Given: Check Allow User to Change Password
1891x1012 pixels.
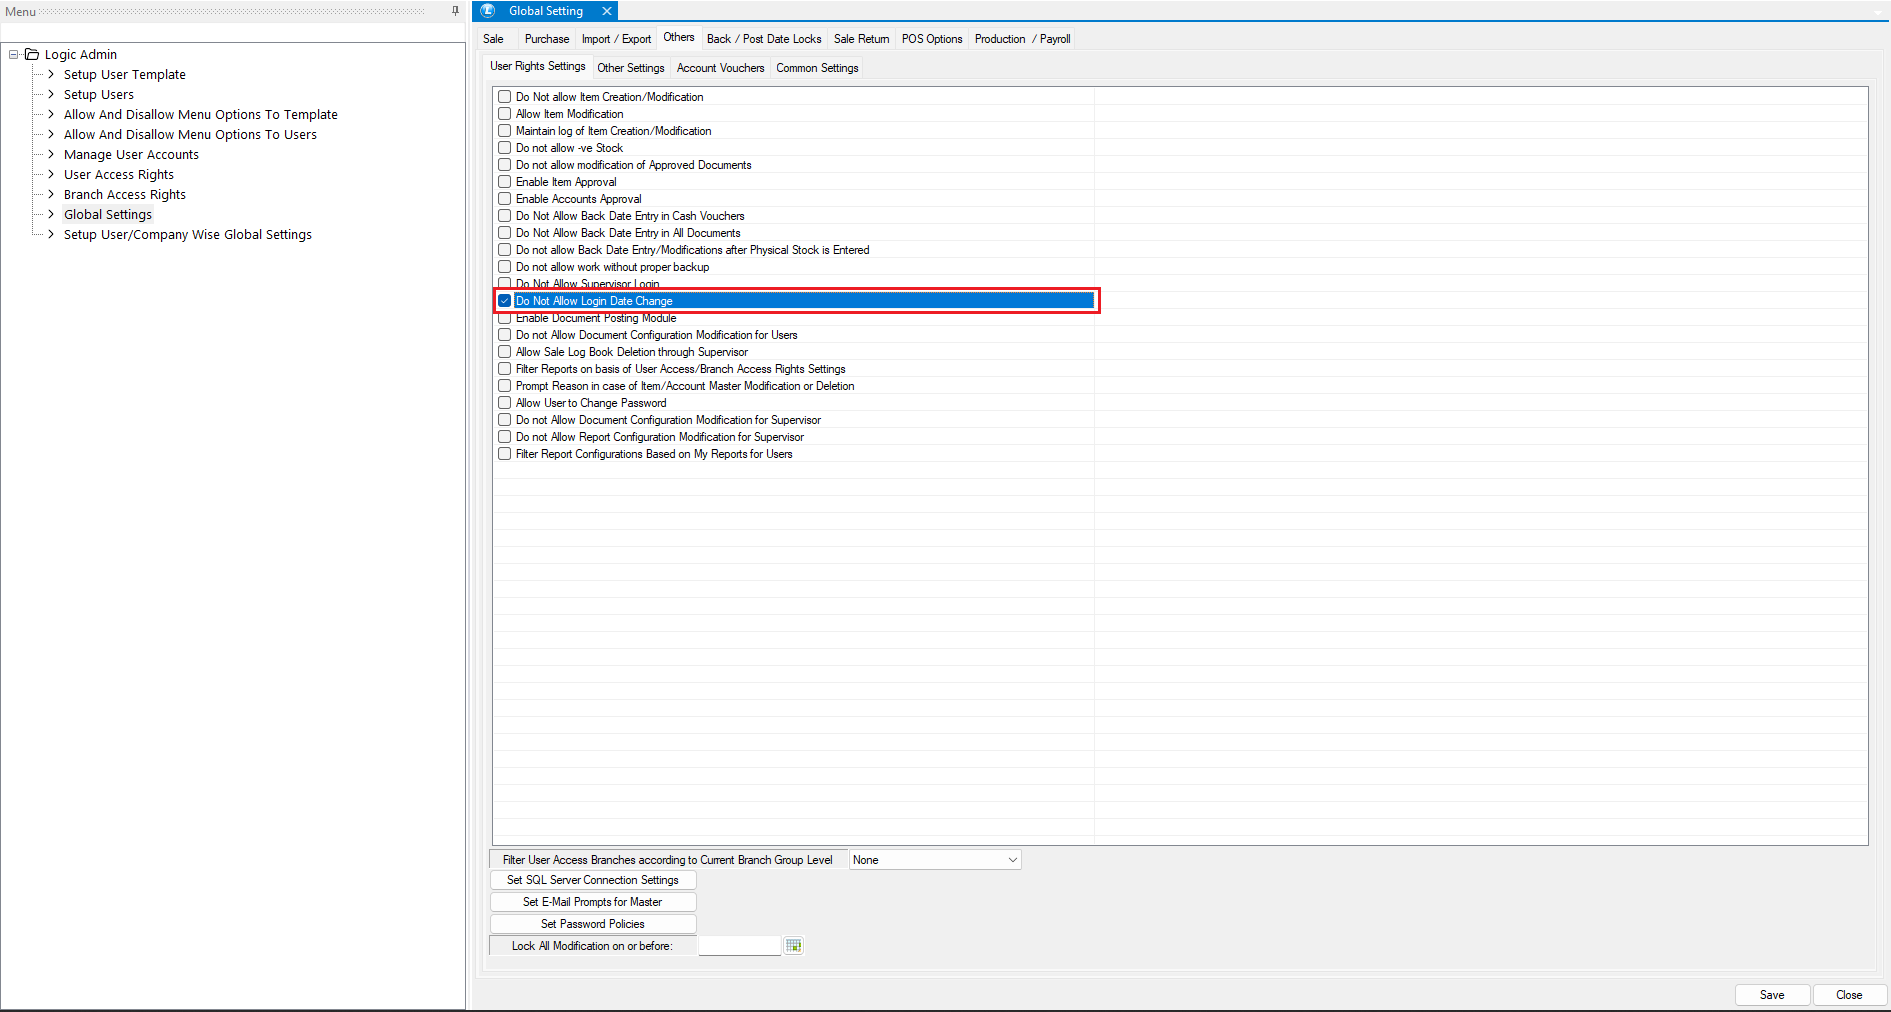Looking at the screenshot, I should click(x=505, y=403).
